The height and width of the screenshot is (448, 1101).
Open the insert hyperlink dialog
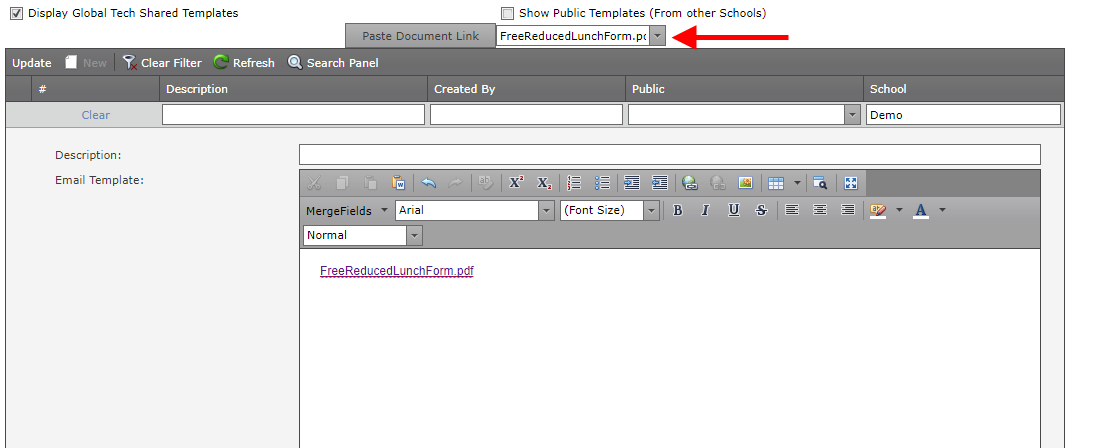(x=690, y=183)
